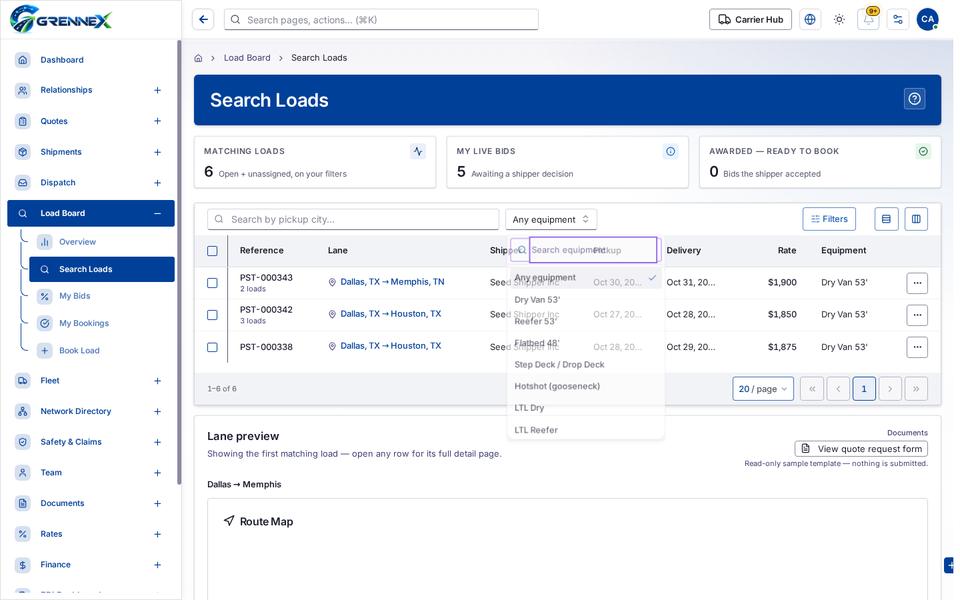Click the Awarded check circle icon
Viewport: 960px width, 600px height.
click(x=923, y=151)
